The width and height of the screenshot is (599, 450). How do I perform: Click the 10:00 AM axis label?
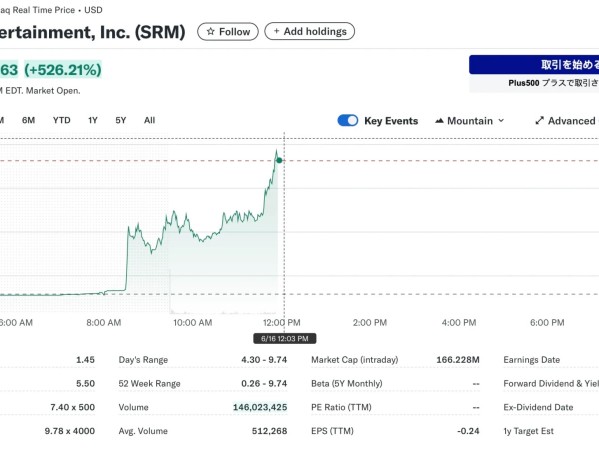click(x=193, y=323)
